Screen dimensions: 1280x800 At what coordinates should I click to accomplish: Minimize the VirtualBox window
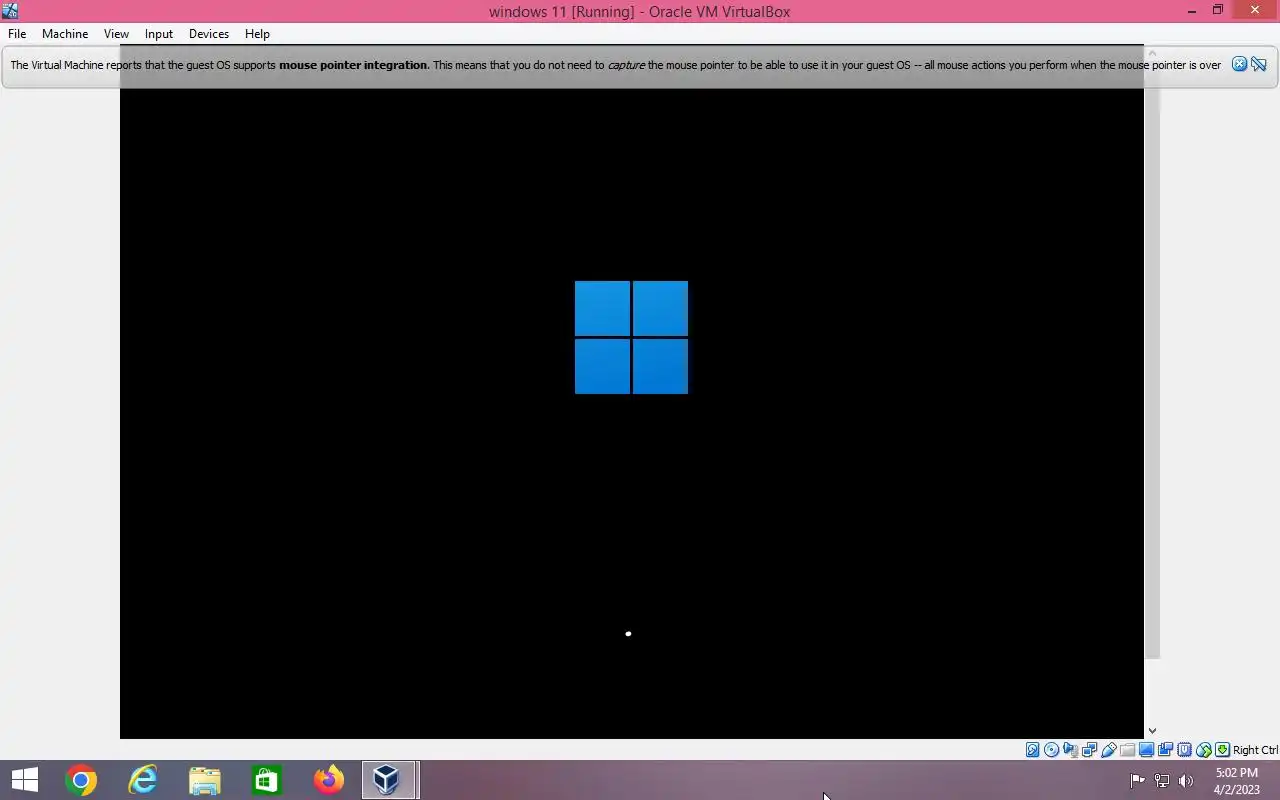point(1192,11)
